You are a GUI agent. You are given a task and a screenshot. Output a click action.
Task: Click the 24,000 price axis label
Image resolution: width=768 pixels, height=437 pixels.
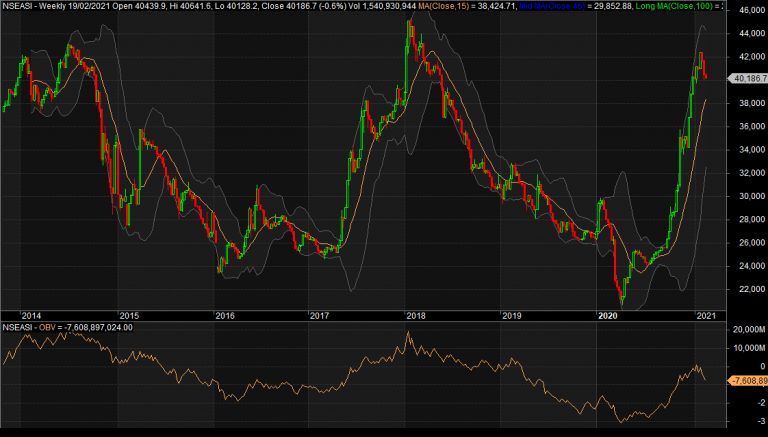(751, 266)
